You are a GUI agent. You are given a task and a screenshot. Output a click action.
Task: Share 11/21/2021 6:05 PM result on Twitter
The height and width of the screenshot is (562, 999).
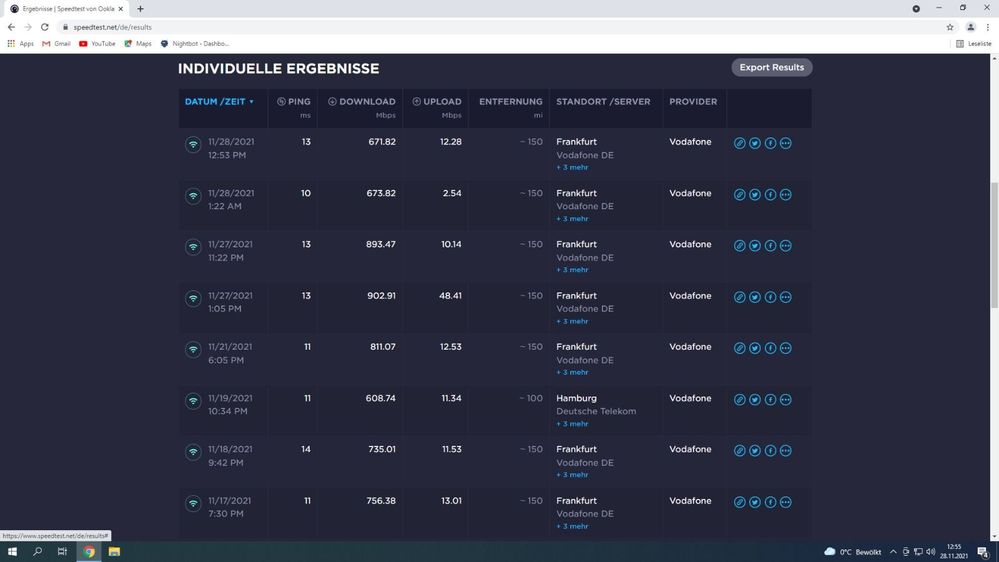click(x=754, y=348)
